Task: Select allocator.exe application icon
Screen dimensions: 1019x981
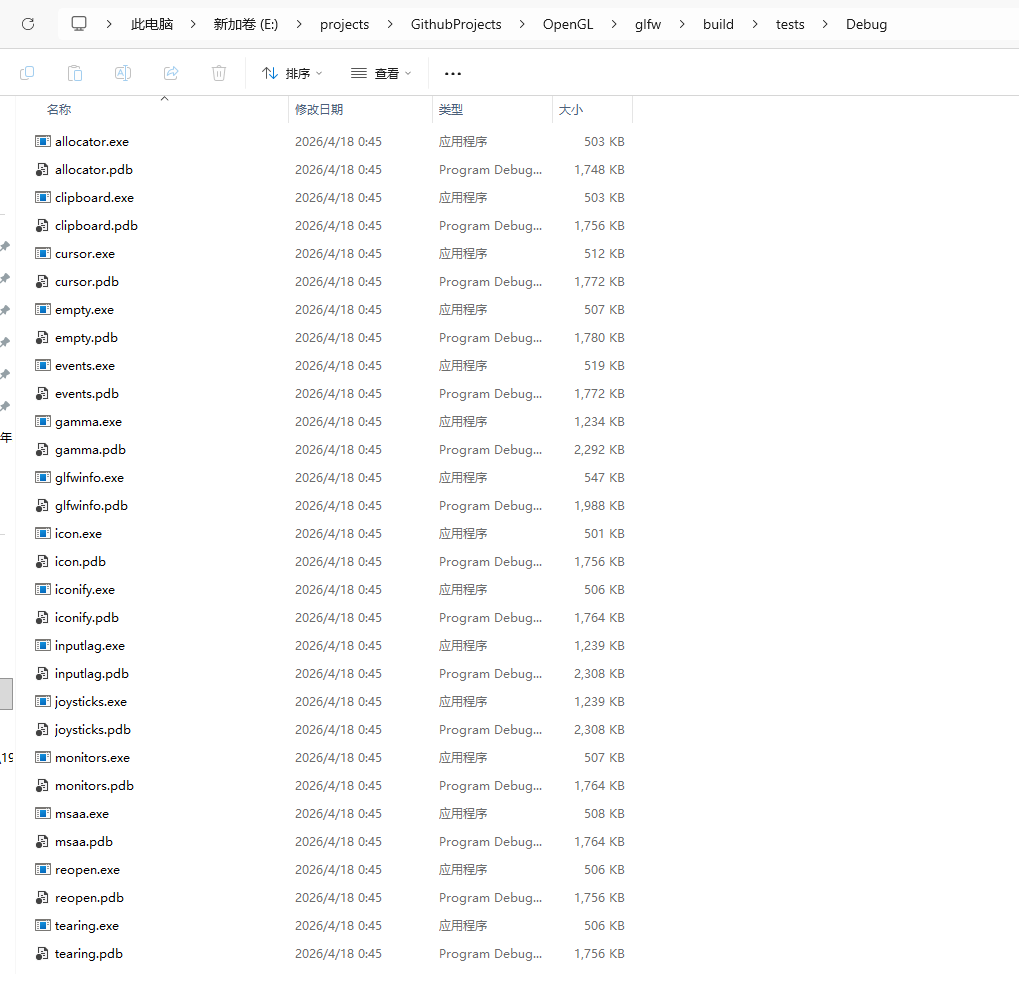Action: [43, 142]
